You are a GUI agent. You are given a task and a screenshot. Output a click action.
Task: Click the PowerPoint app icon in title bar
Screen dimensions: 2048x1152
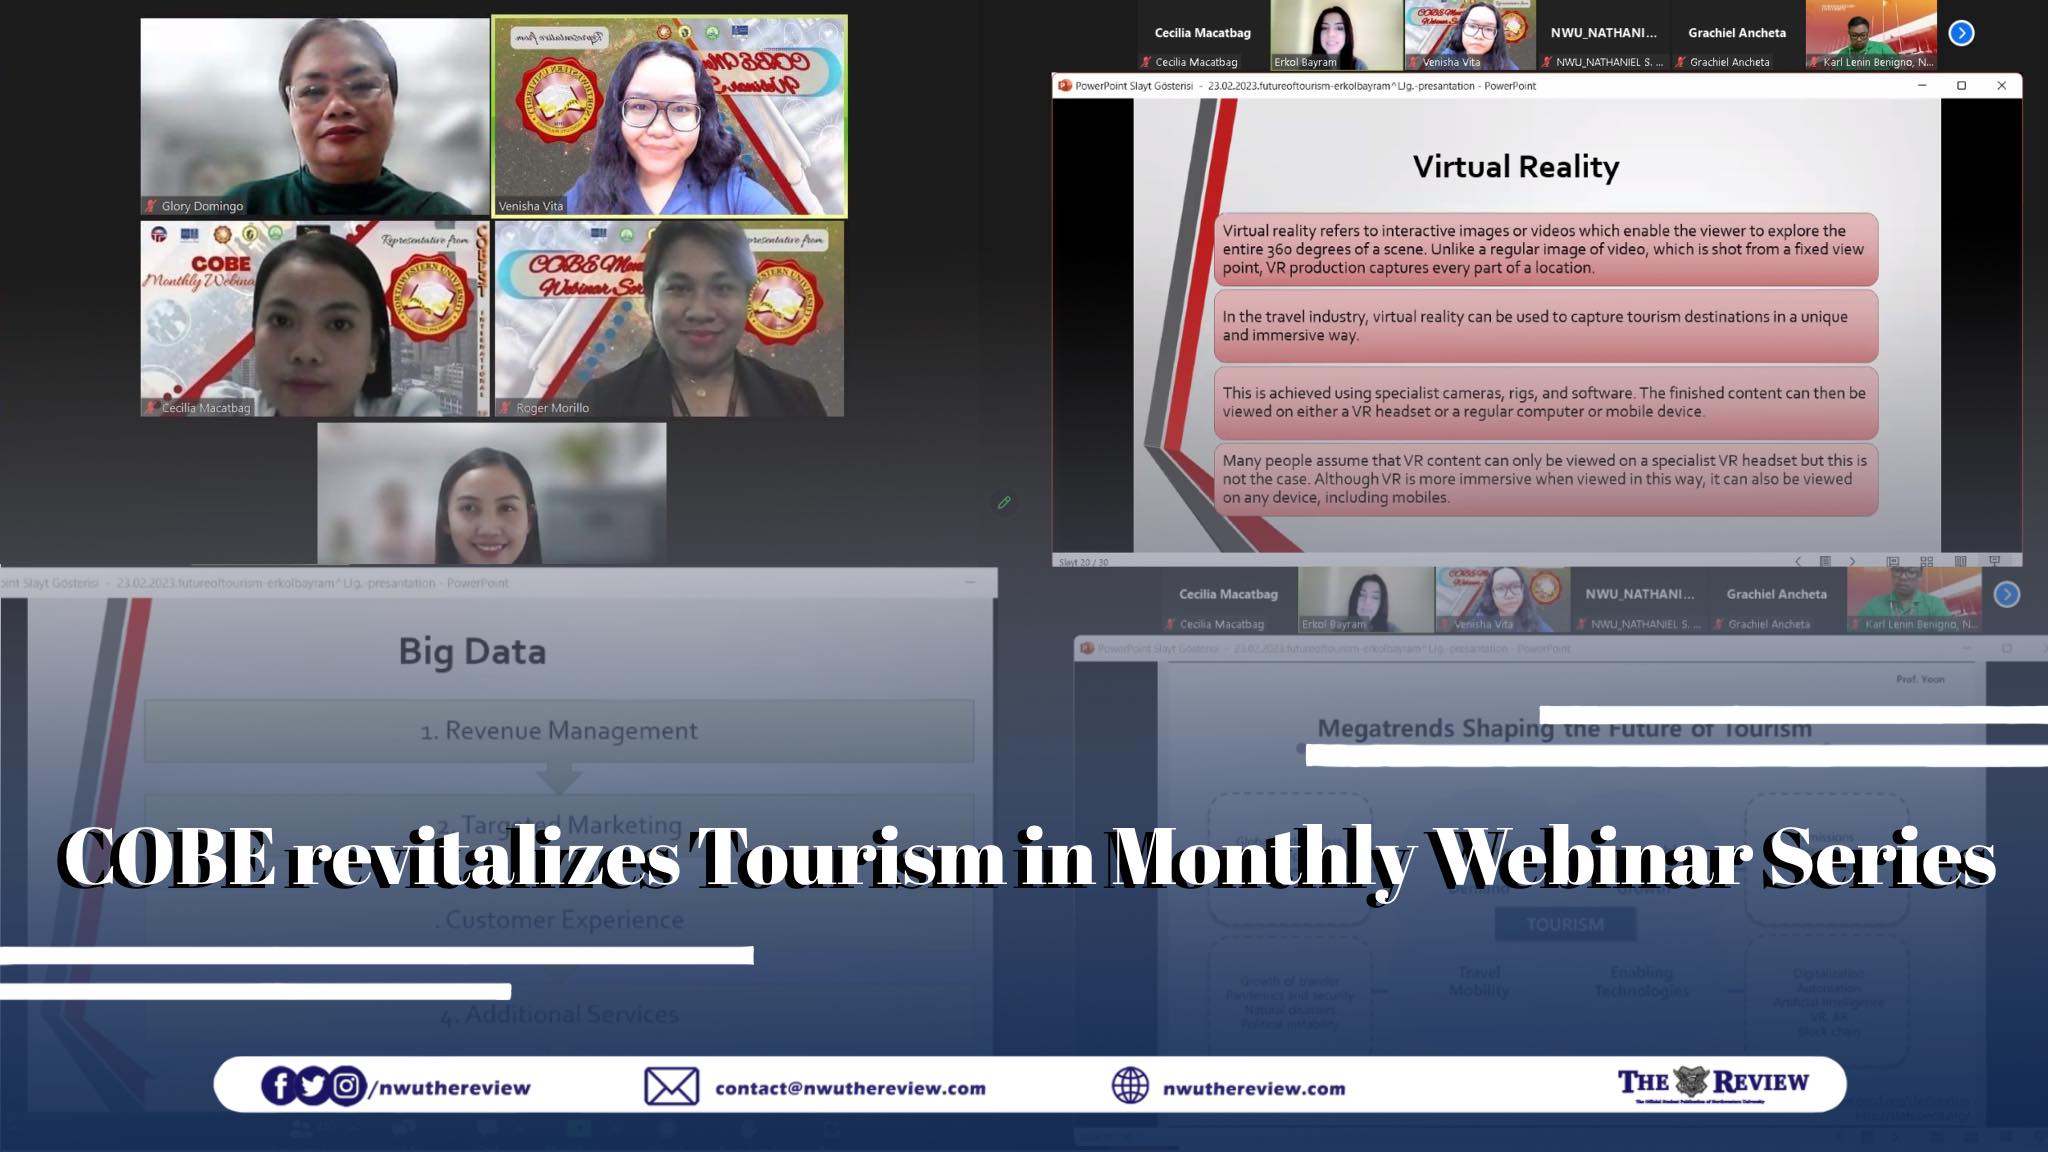click(x=1064, y=86)
